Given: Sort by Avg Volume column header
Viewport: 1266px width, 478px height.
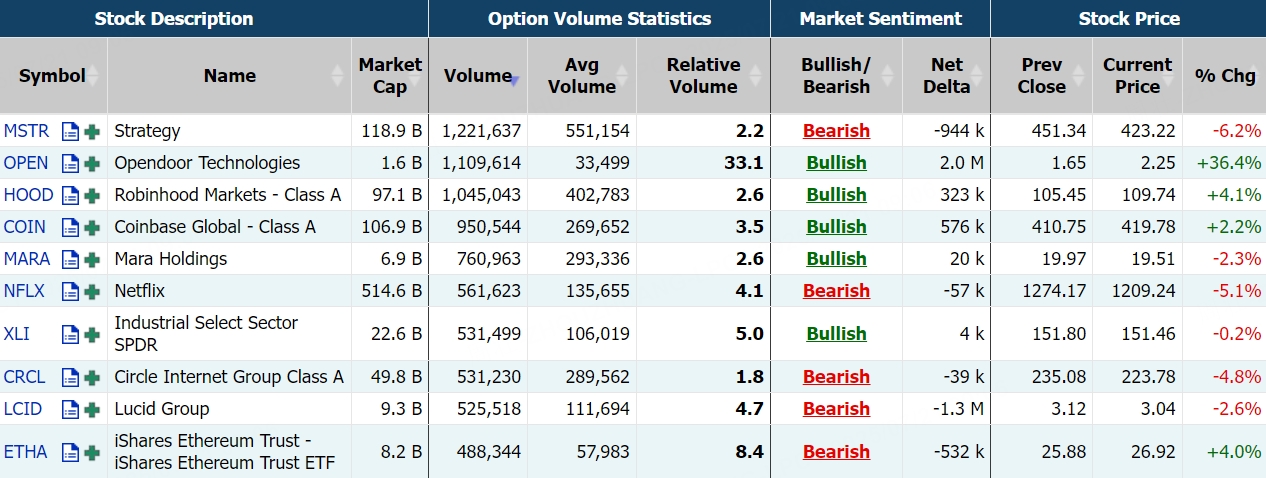Looking at the screenshot, I should tap(582, 76).
